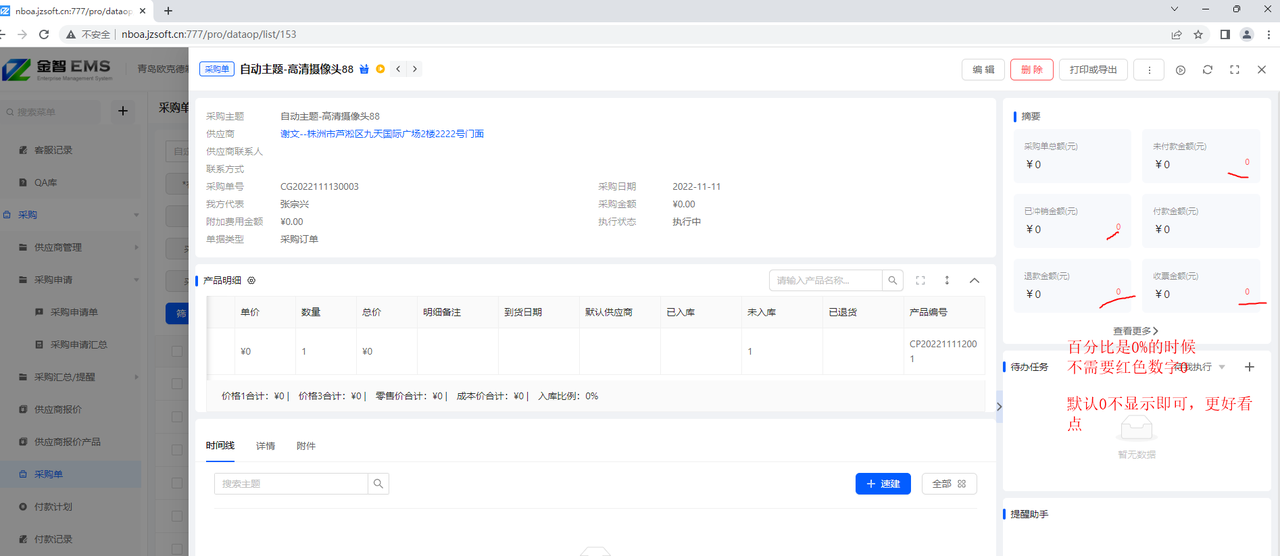Open browser side panel icon
The image size is (1280, 556).
coord(1225,34)
